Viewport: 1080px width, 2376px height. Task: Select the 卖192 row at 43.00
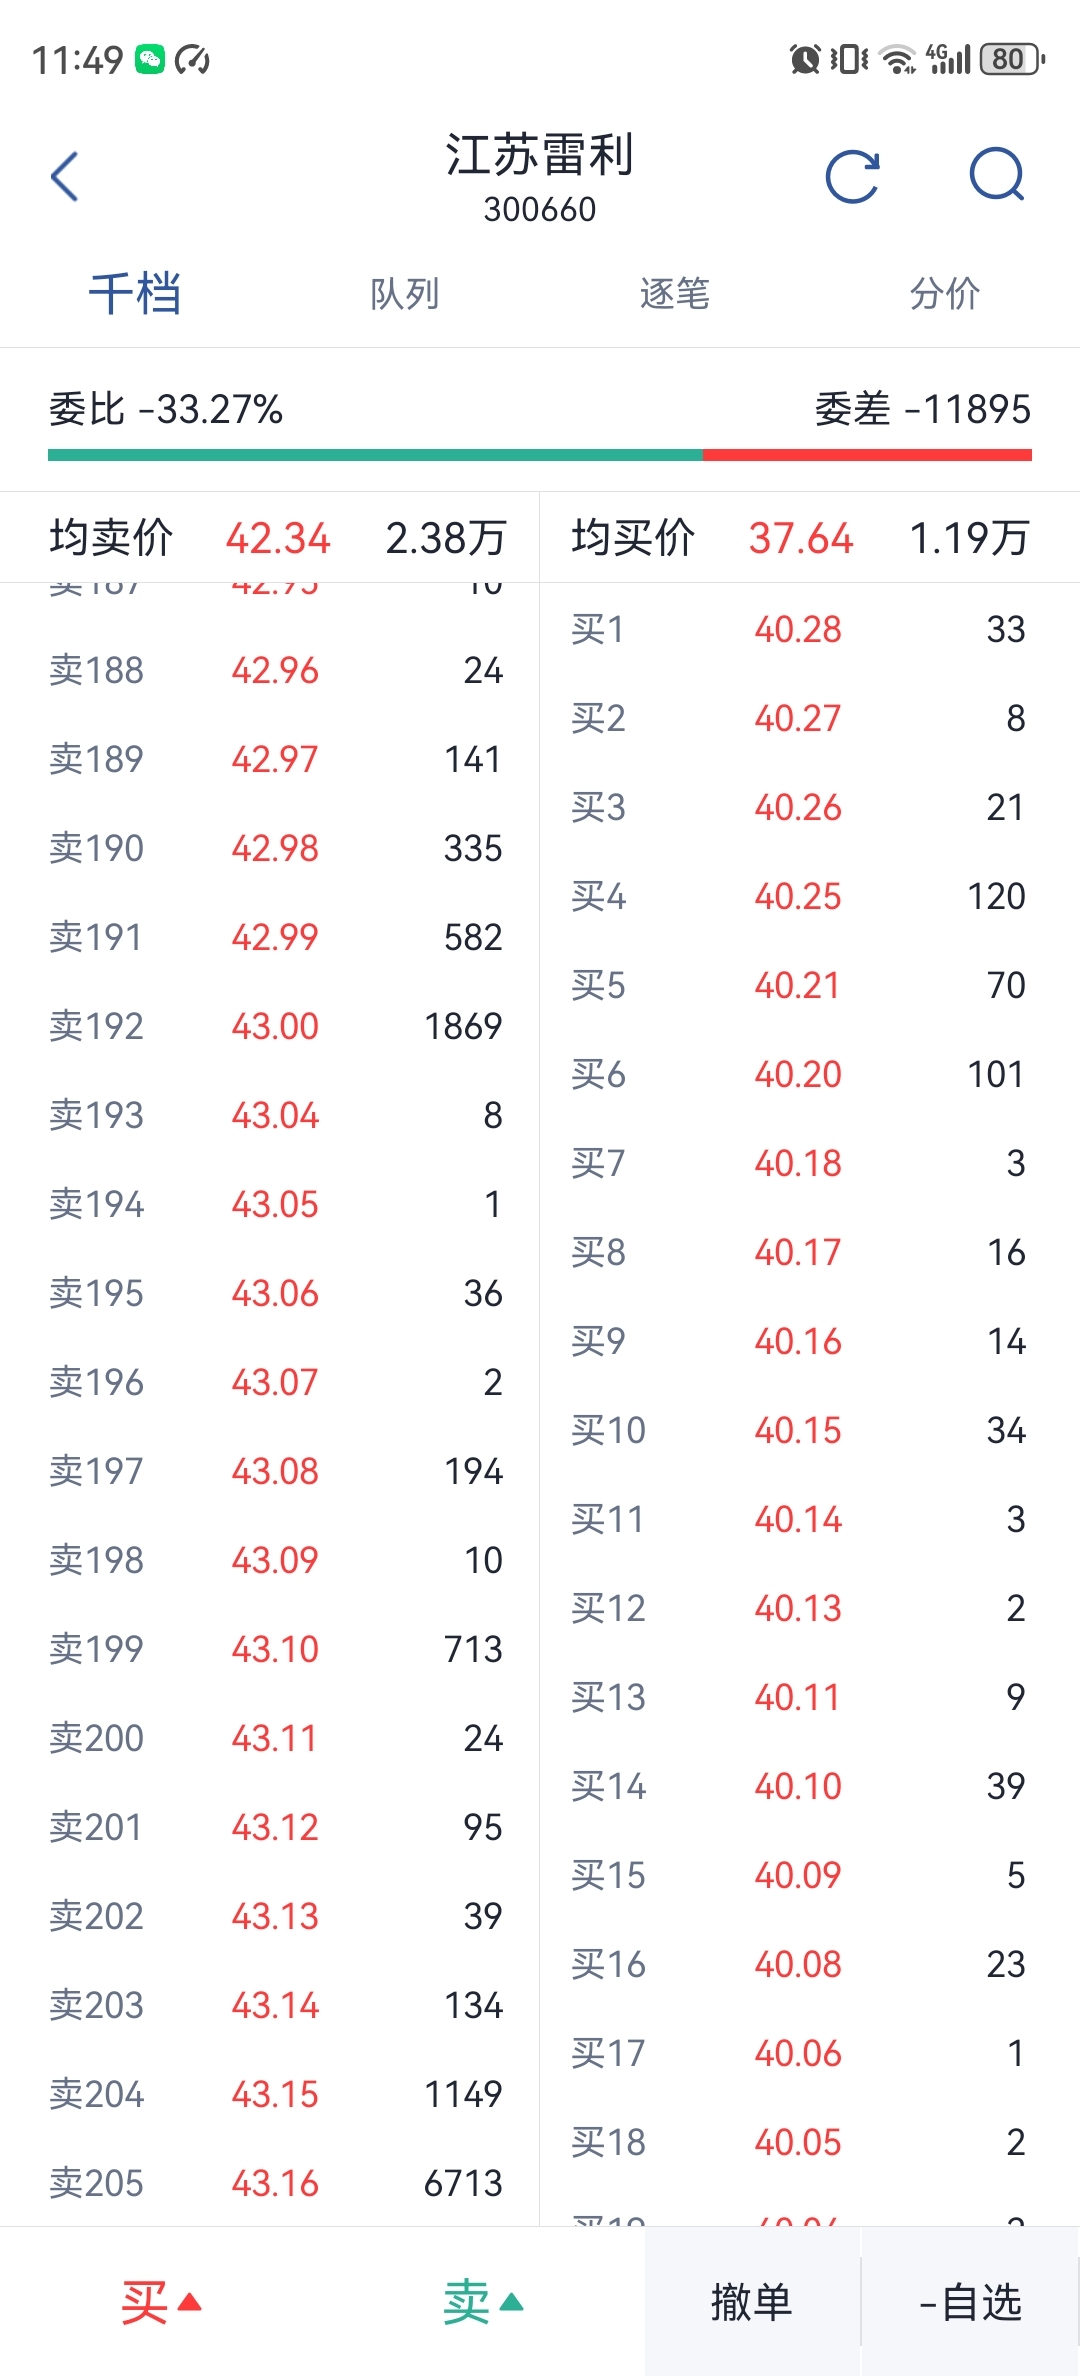tap(275, 1026)
